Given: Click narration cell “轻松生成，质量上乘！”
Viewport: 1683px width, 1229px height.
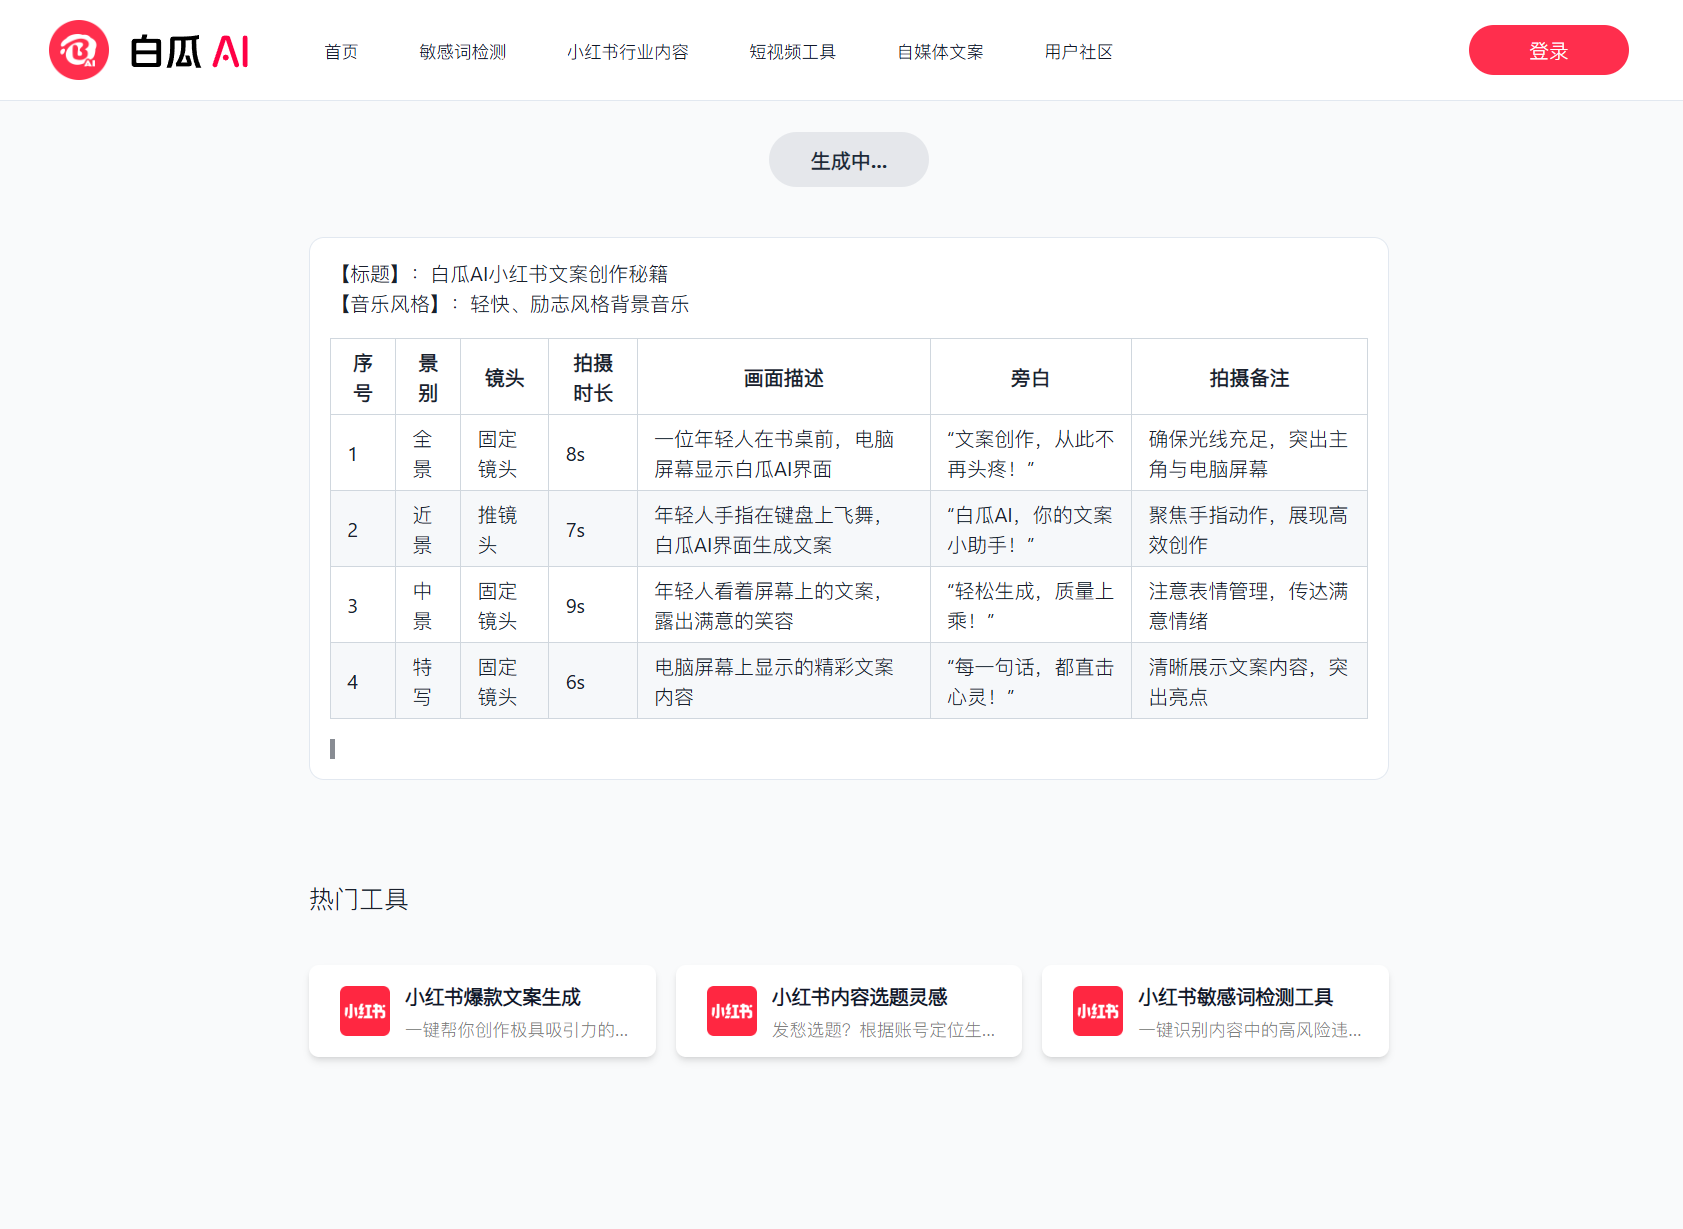Looking at the screenshot, I should click(1031, 606).
